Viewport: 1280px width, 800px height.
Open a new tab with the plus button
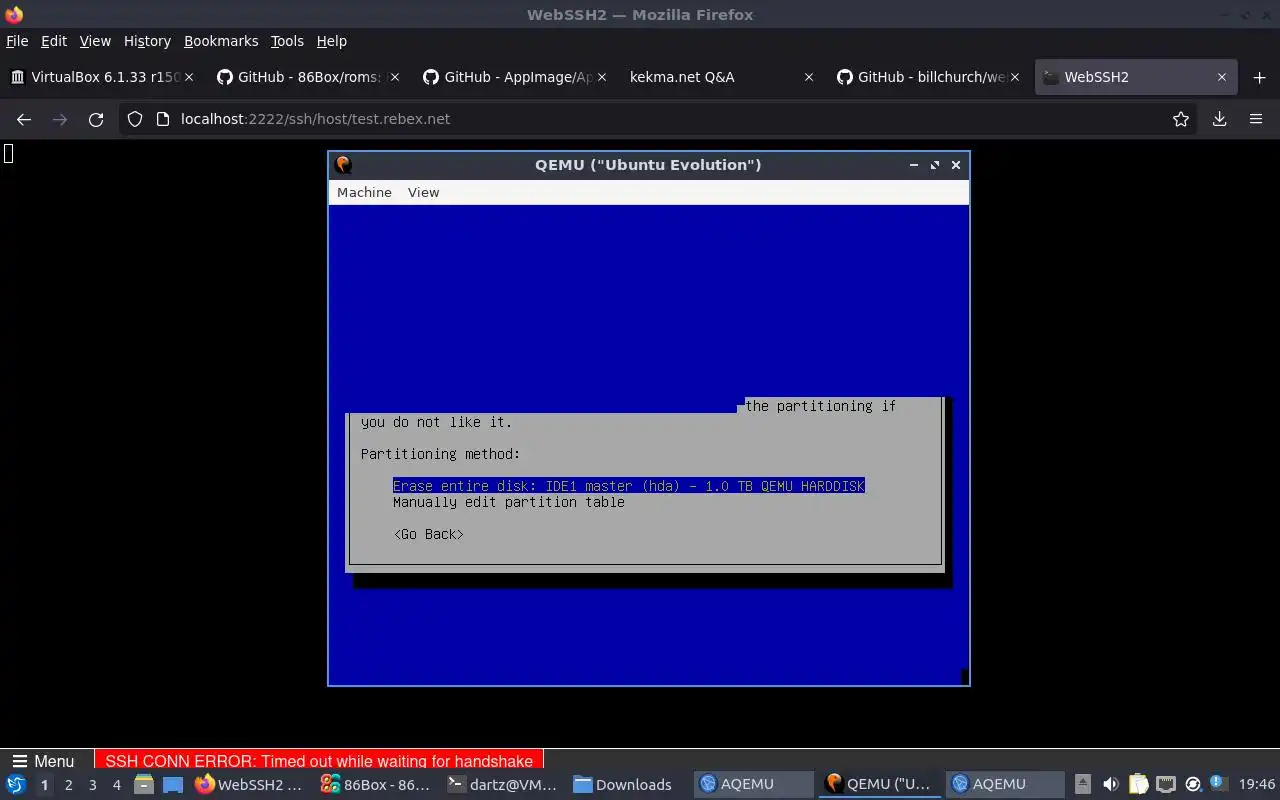click(x=1259, y=77)
